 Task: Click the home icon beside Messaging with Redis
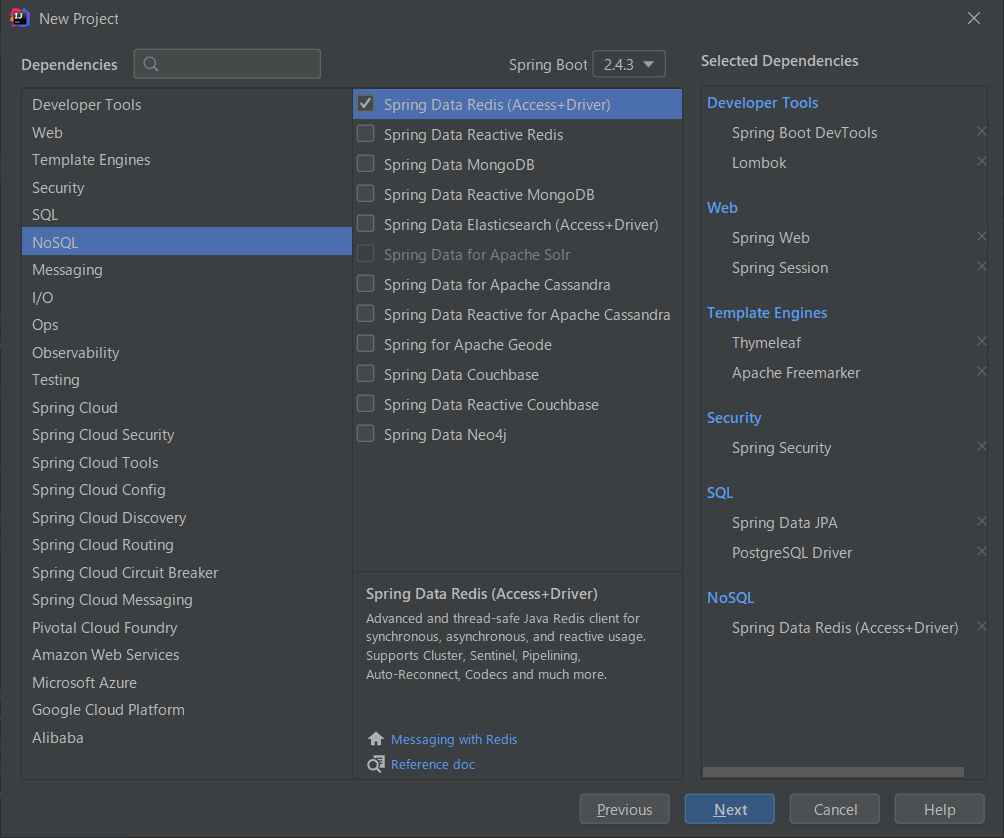coord(376,739)
